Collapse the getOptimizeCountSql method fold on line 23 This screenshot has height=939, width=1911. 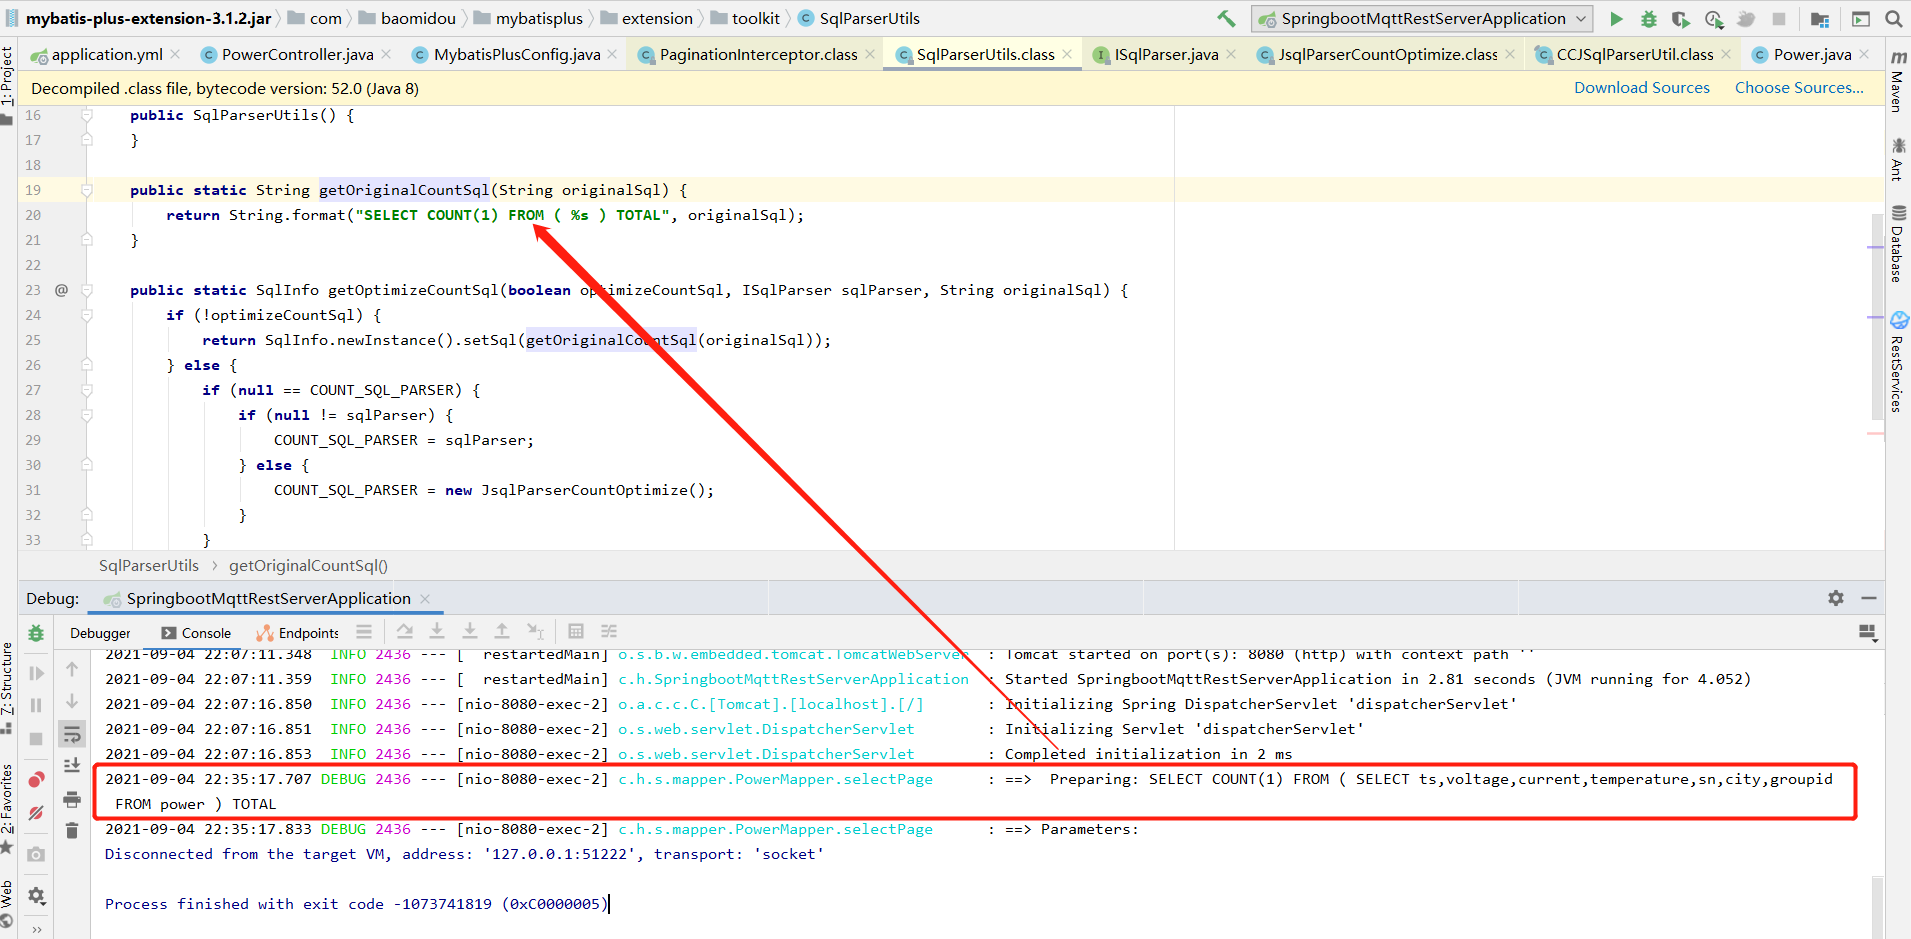[87, 290]
